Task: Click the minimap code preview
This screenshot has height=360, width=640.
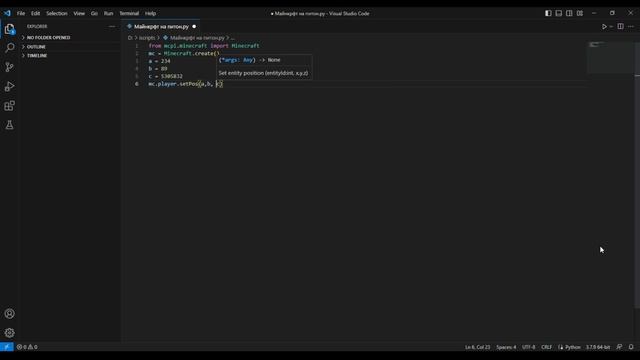Action: tap(610, 57)
